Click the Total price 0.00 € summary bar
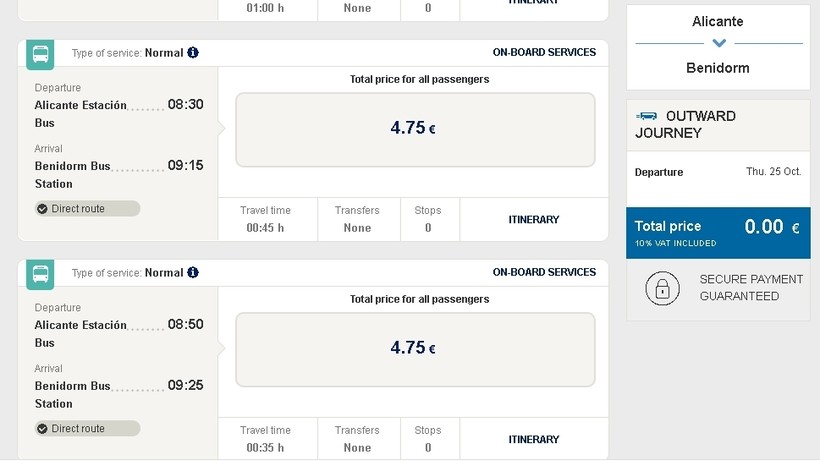 [x=717, y=234]
